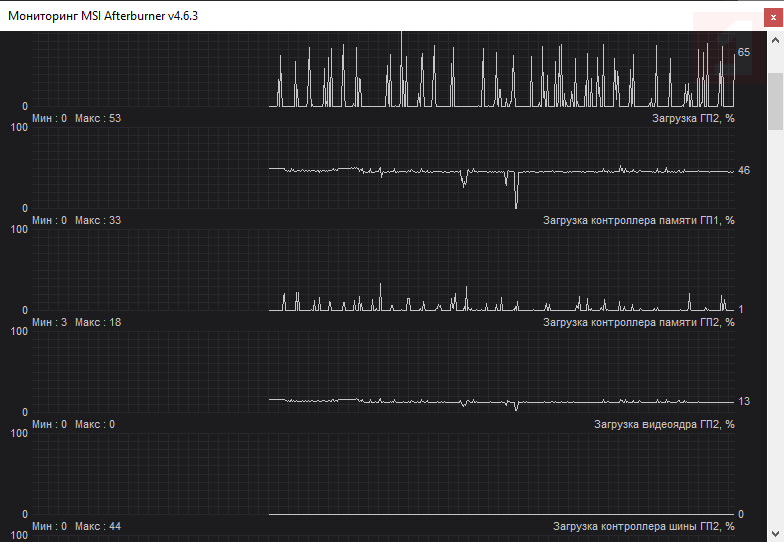Click the 'Мин : 3 Макс : 18' statistics text
This screenshot has width=784, height=542.
76,322
